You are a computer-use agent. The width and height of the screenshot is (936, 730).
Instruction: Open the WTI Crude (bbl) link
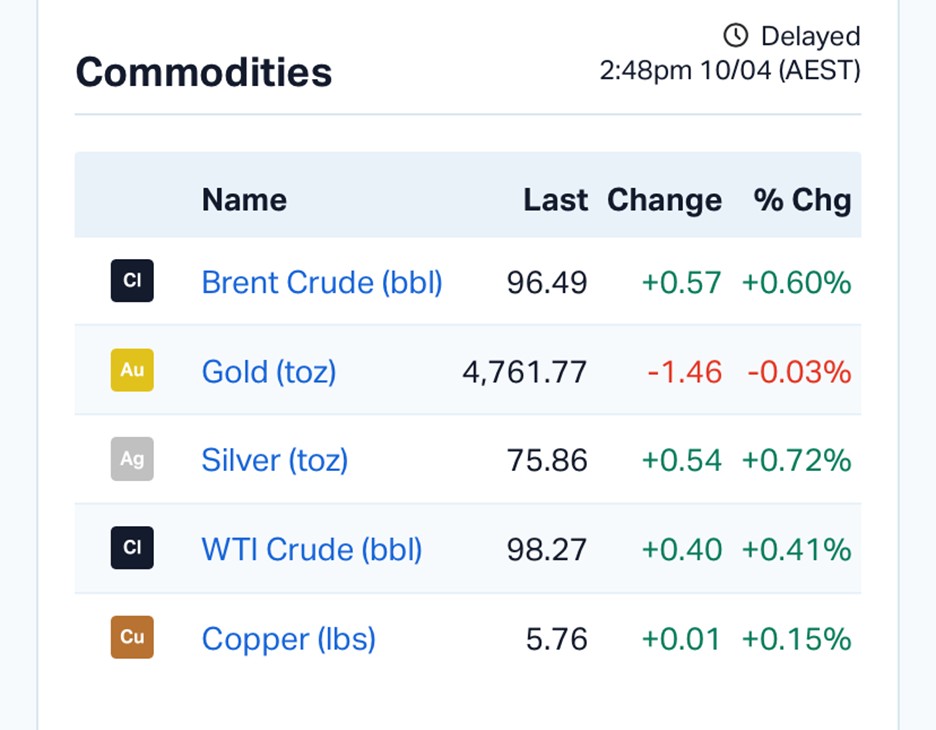point(312,549)
